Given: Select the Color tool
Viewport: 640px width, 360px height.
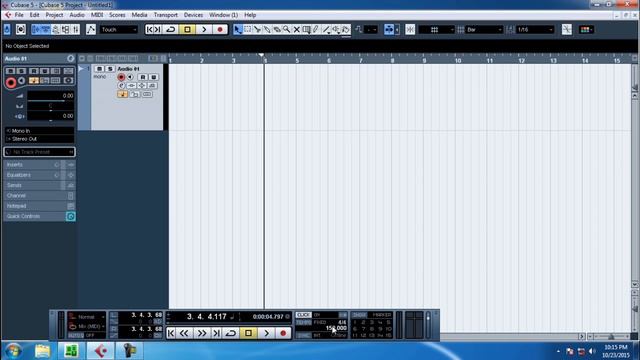Looking at the screenshot, I should coord(346,29).
